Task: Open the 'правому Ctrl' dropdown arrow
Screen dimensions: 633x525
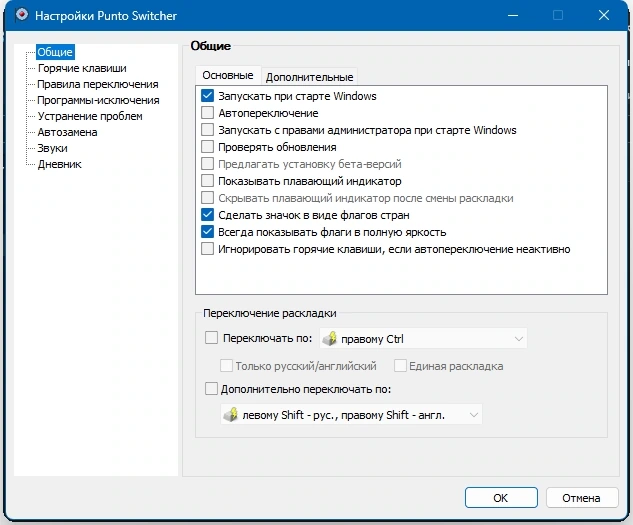Action: (519, 339)
